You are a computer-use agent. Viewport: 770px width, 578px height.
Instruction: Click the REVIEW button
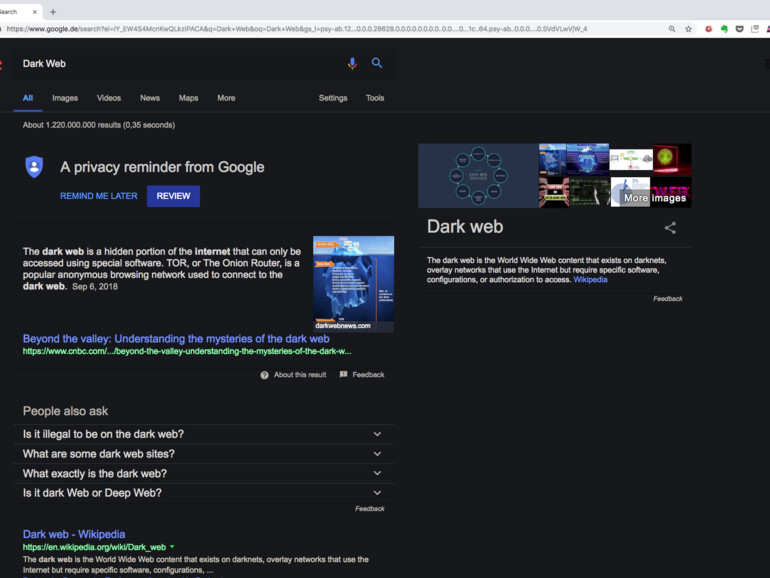[173, 196]
